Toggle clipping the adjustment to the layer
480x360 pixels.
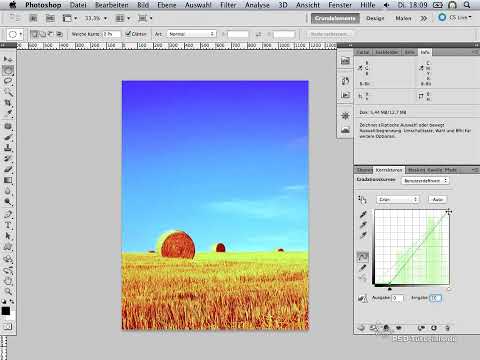pyautogui.click(x=386, y=328)
